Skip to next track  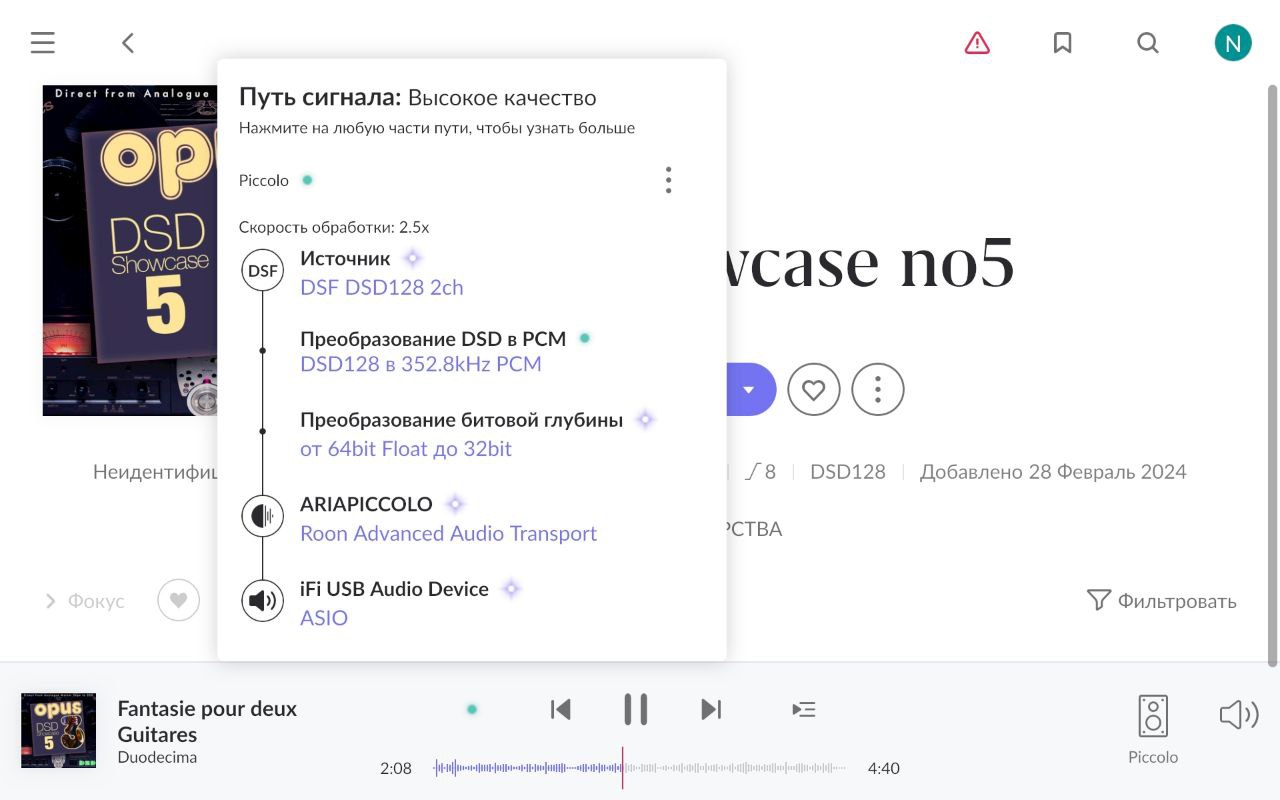711,709
